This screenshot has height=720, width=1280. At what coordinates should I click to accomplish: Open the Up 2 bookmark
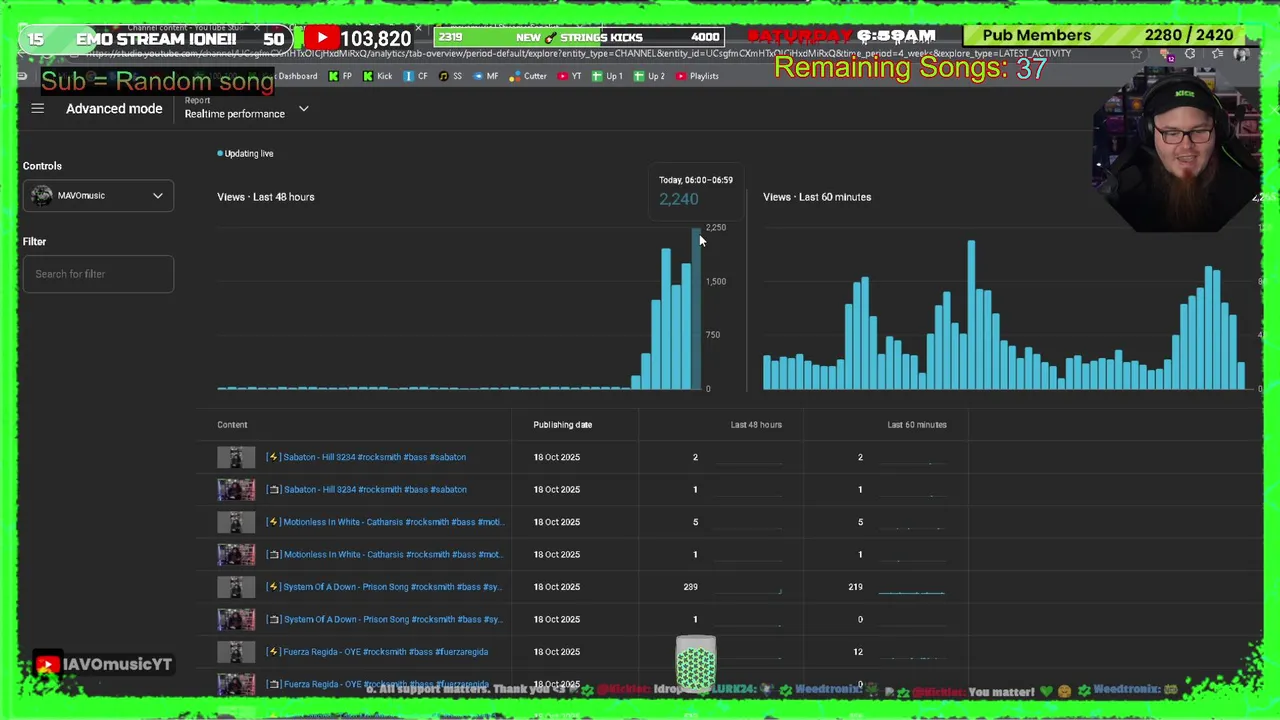(x=649, y=76)
